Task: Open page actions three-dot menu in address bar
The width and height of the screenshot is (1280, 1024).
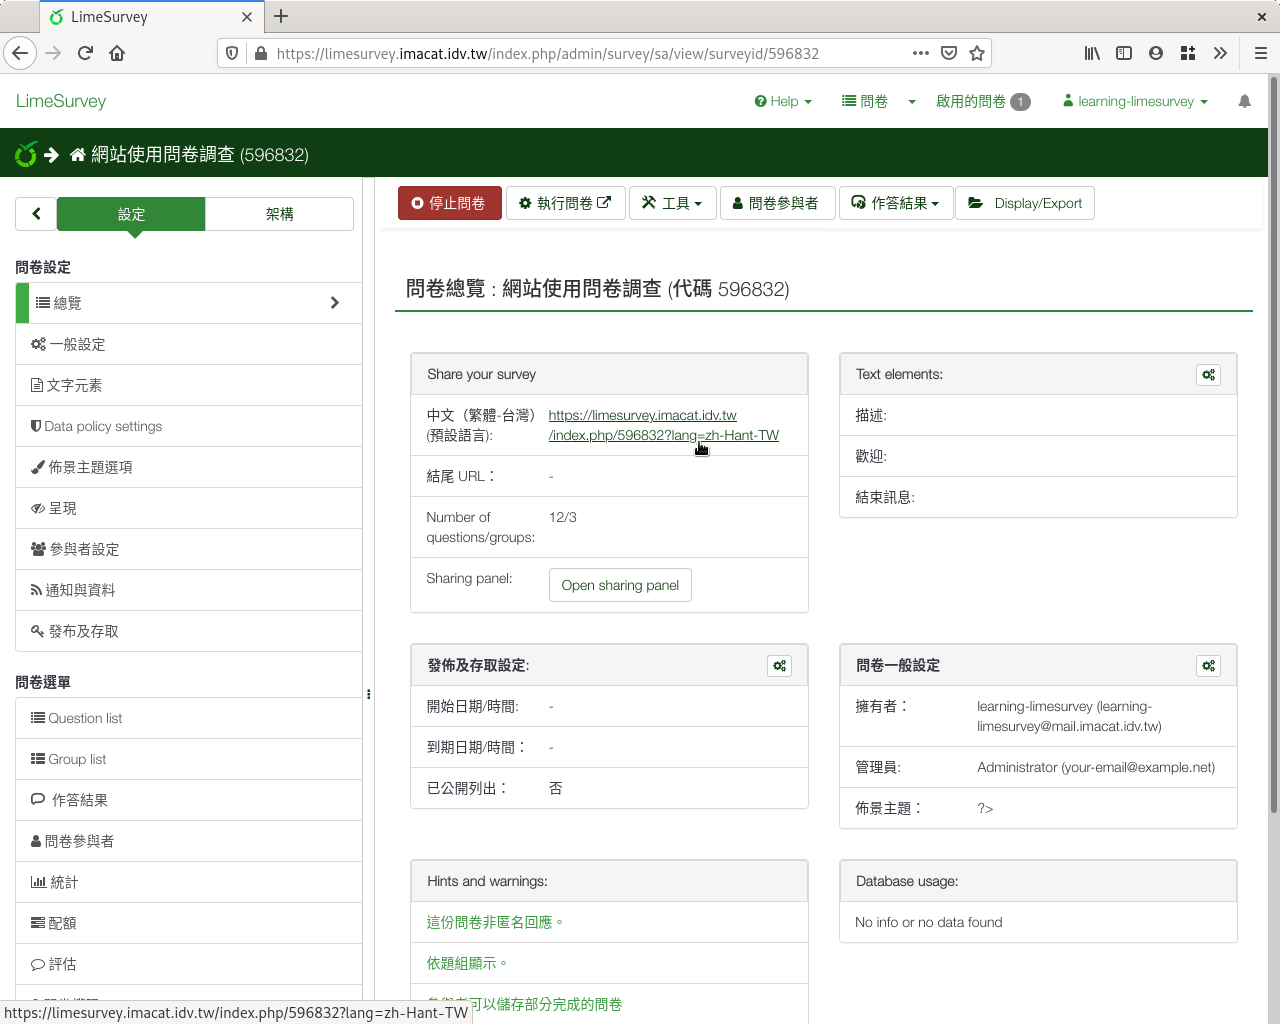Action: point(921,53)
